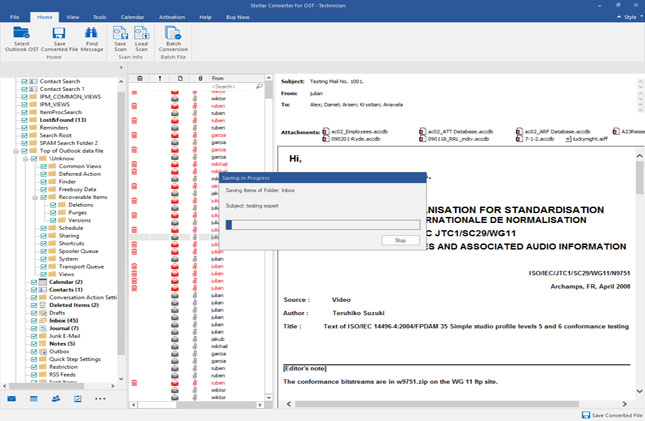Viewport: 645px width, 421px height.
Task: Toggle checkbox for Inbox (45)
Action: pos(34,321)
